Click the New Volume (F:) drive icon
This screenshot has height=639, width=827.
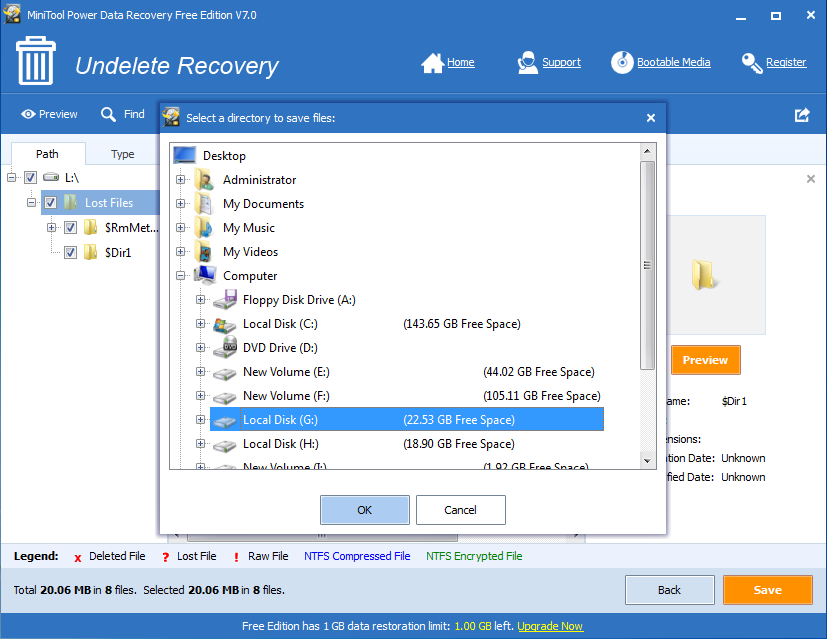[x=225, y=397]
